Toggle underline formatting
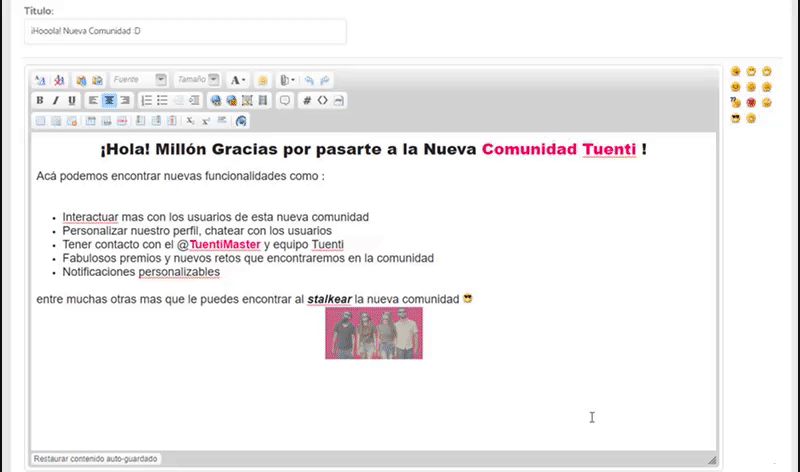The image size is (800, 472). tap(72, 101)
